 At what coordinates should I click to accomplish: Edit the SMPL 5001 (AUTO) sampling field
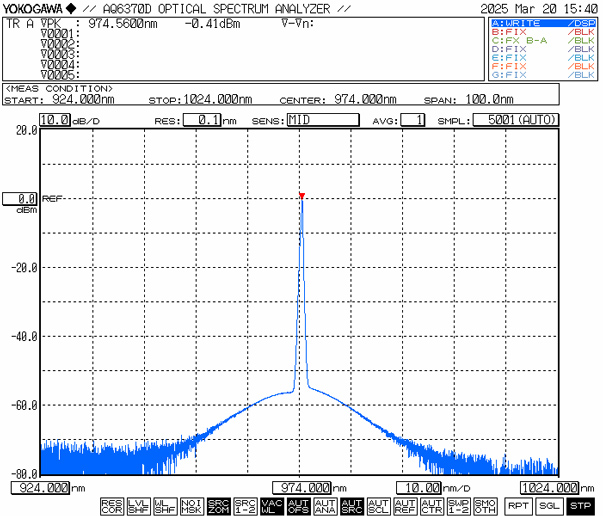516,120
